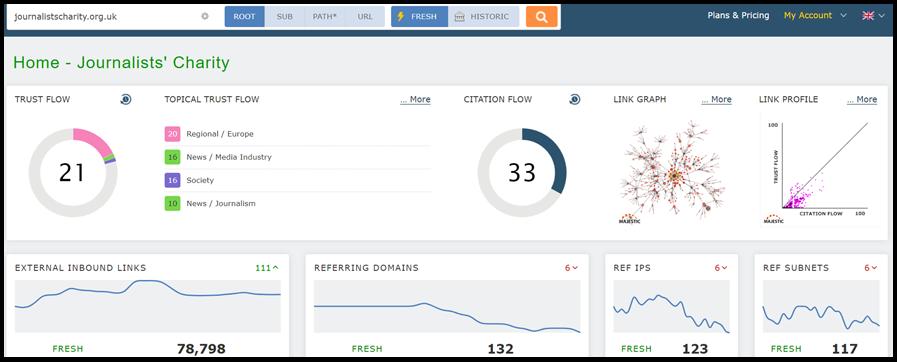Click green 10 Journalism score swatch
This screenshot has height=362, width=897.
(x=172, y=203)
